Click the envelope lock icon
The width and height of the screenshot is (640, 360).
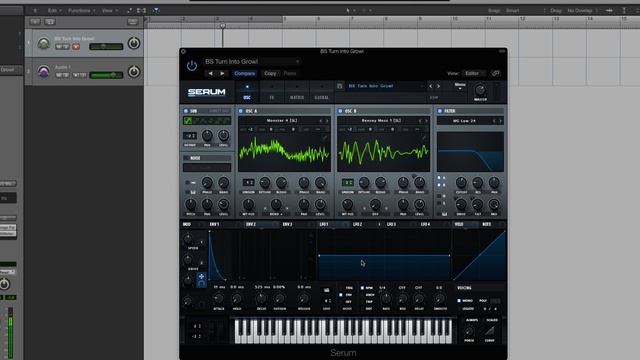(201, 283)
